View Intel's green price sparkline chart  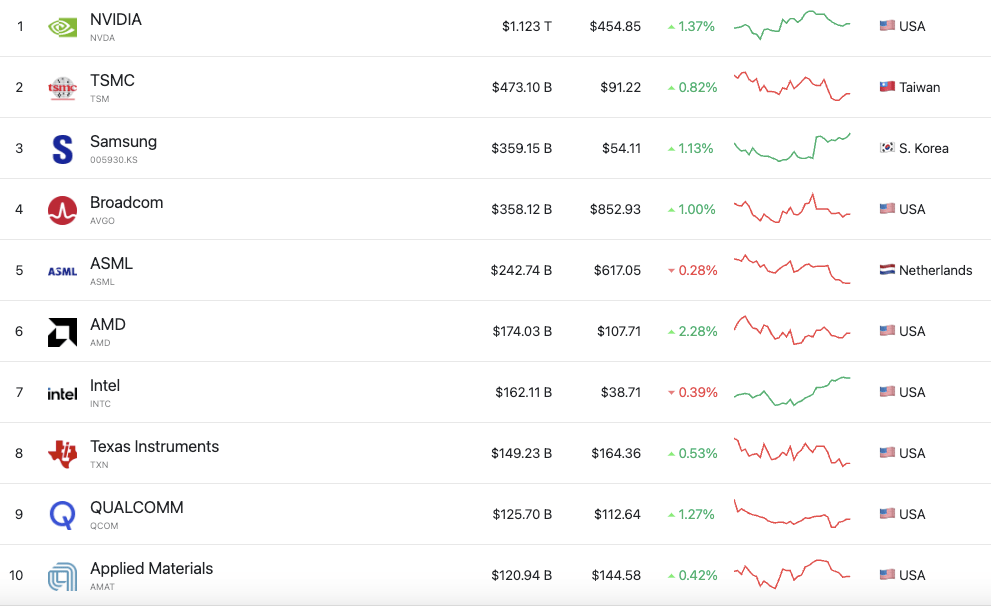792,391
